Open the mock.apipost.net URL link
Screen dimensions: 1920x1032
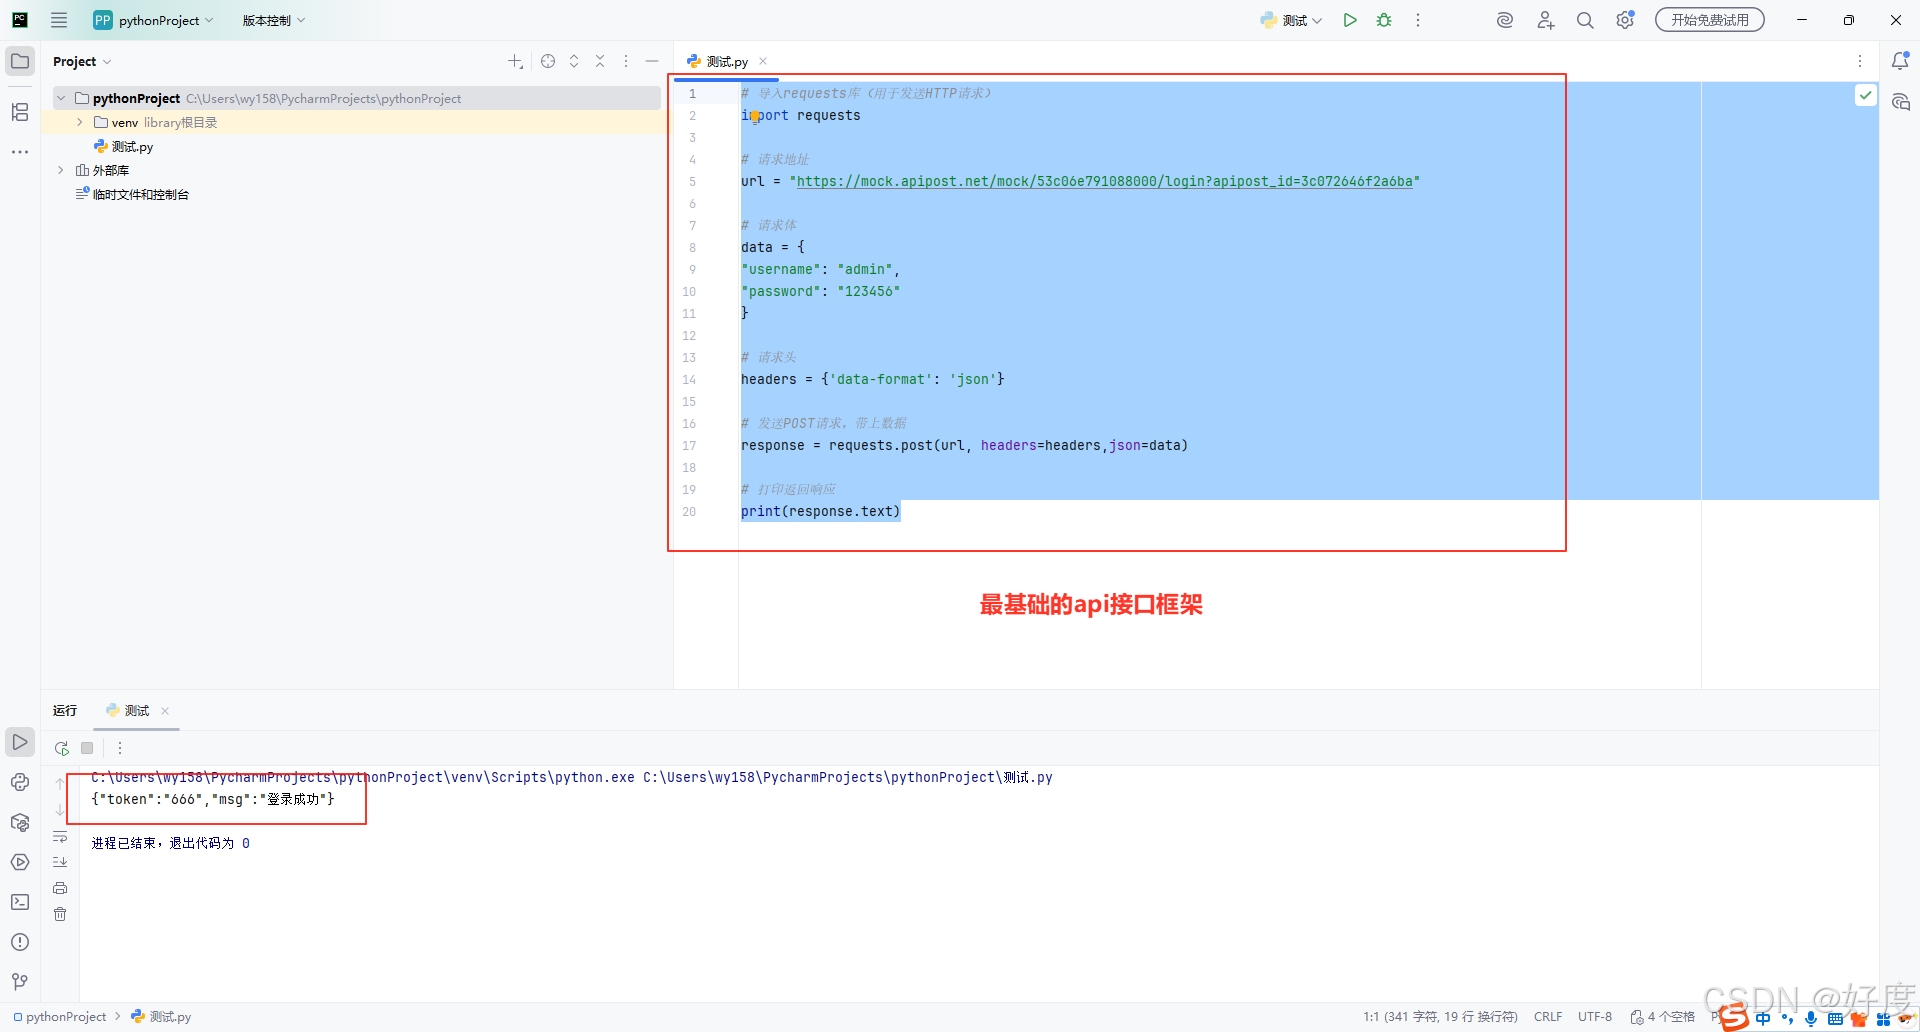point(1104,181)
